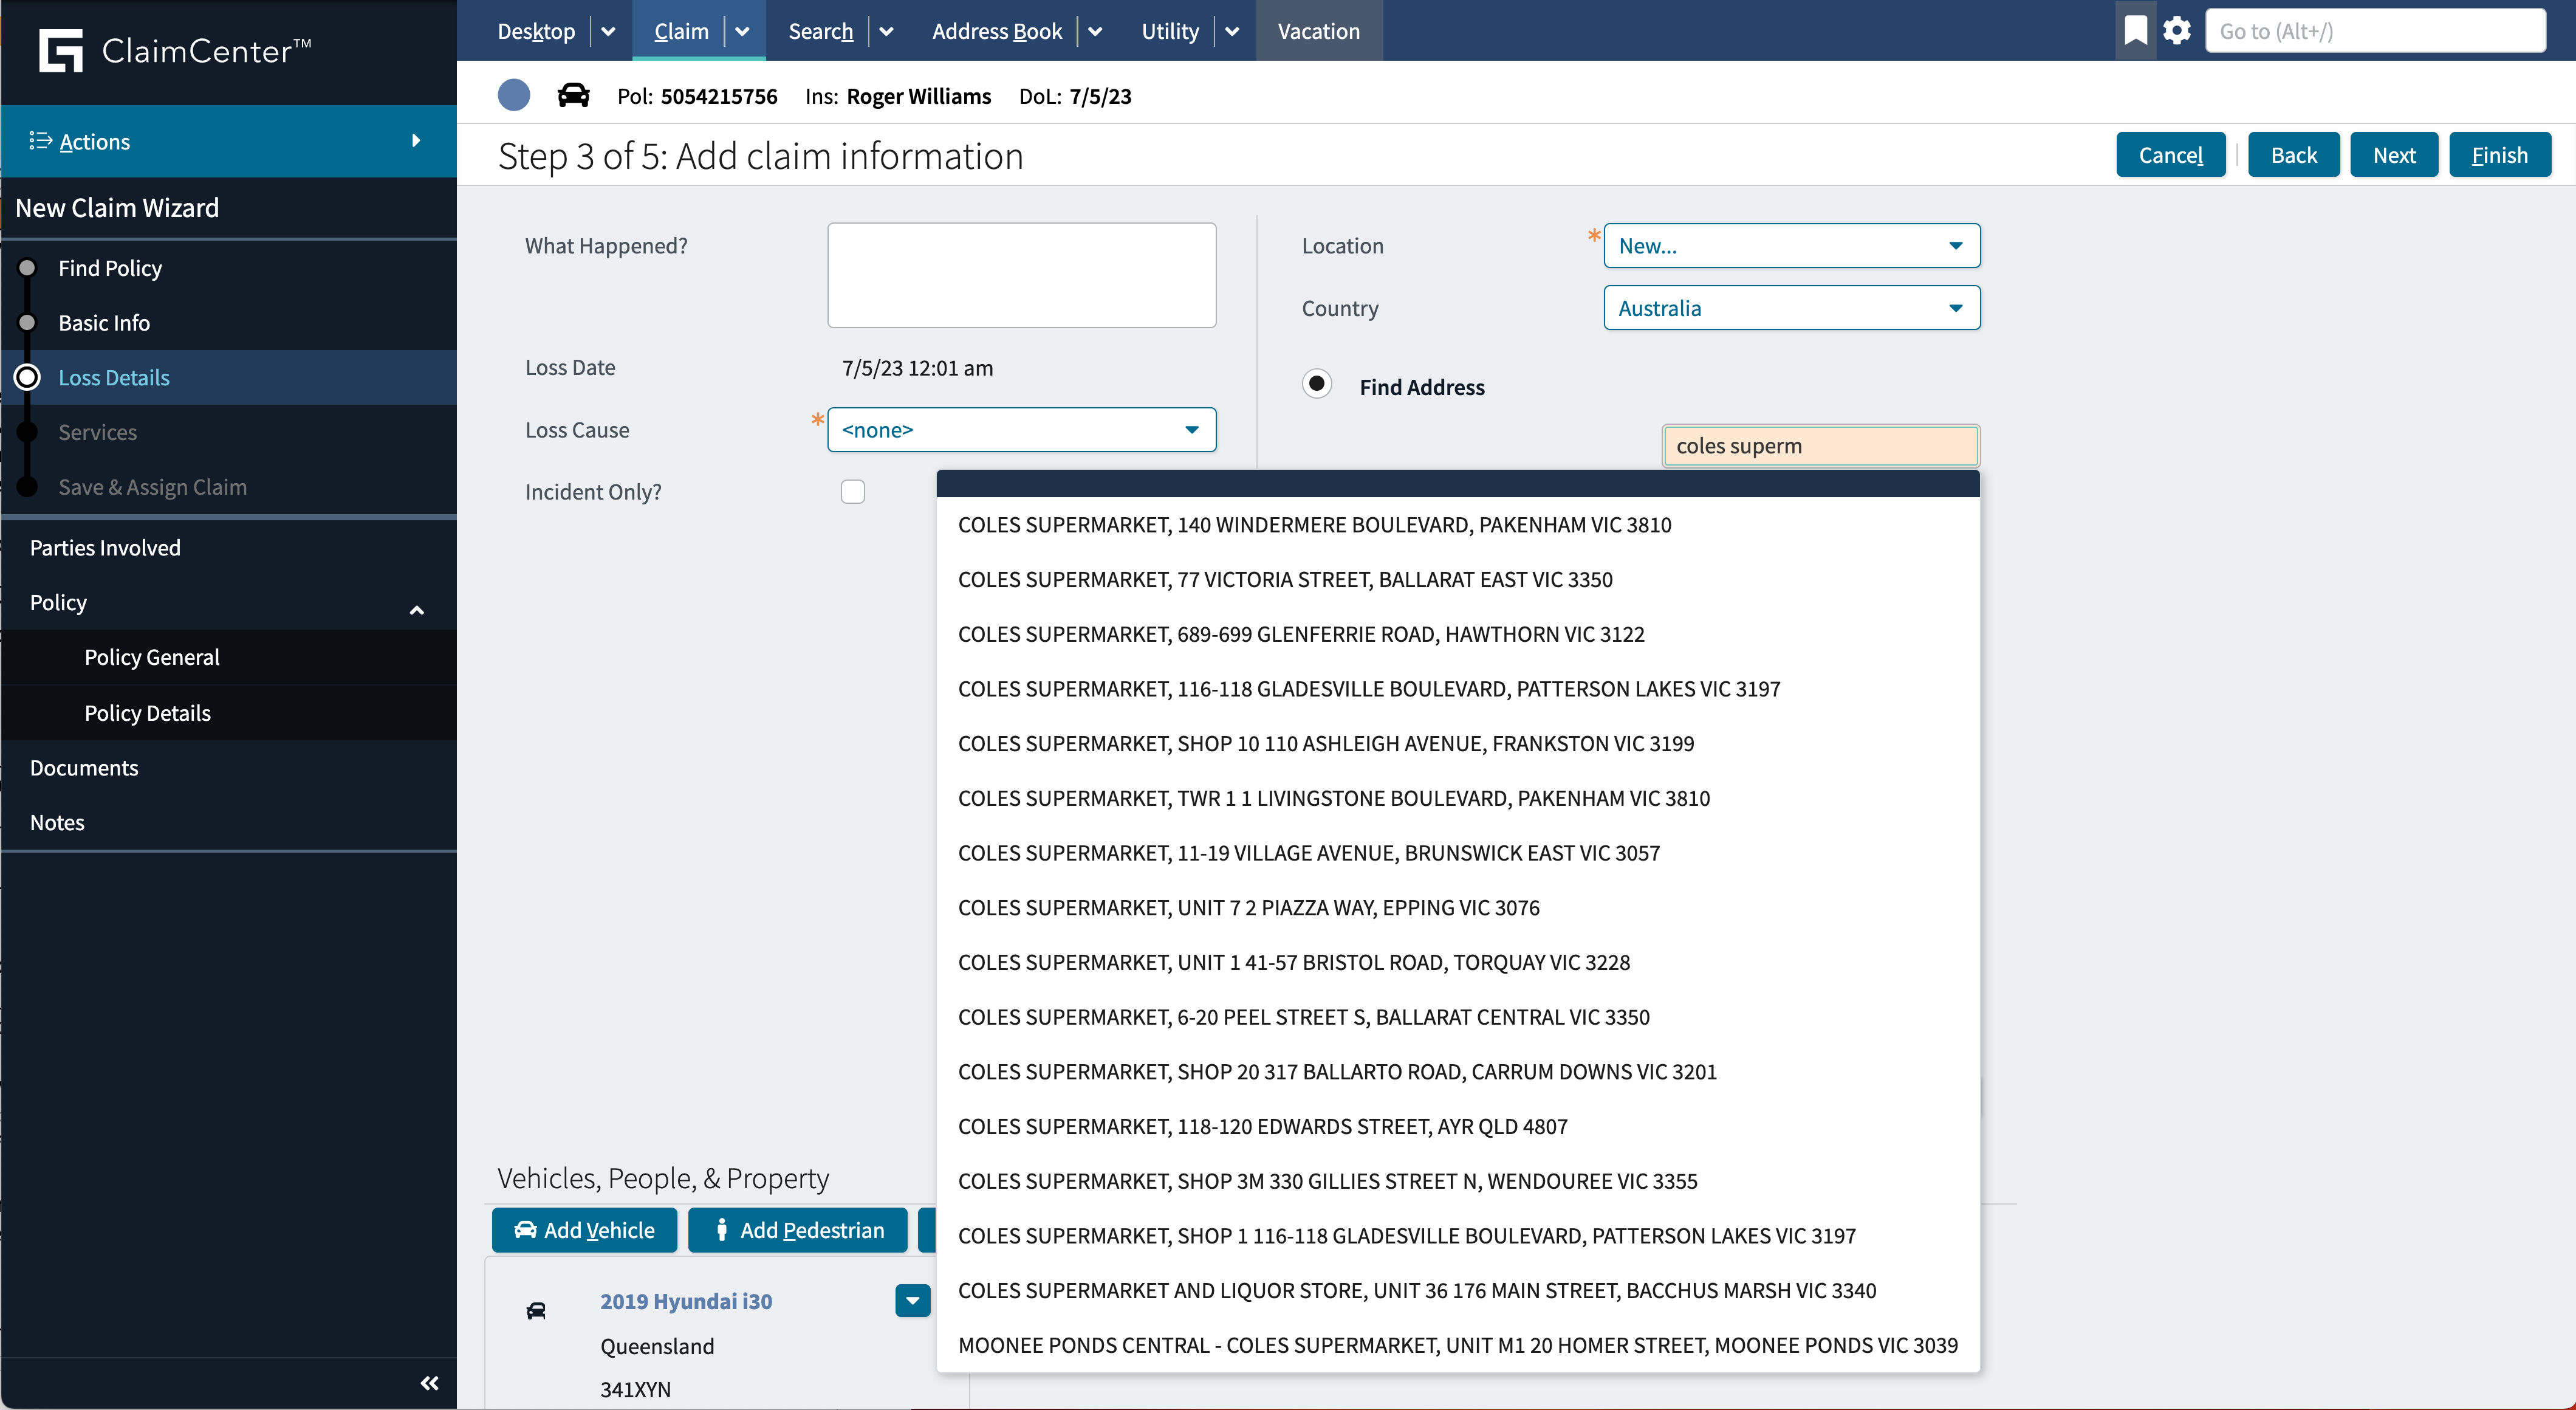Open the Loss Cause dropdown
The height and width of the screenshot is (1410, 2576).
pos(1021,430)
